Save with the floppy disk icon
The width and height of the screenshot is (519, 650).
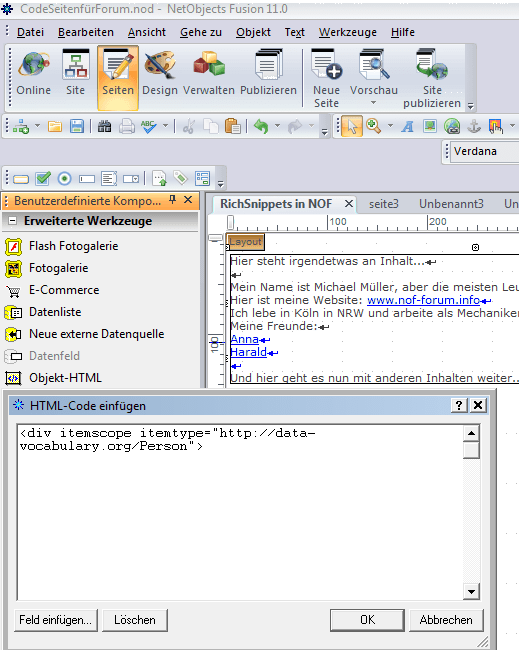tap(77, 126)
